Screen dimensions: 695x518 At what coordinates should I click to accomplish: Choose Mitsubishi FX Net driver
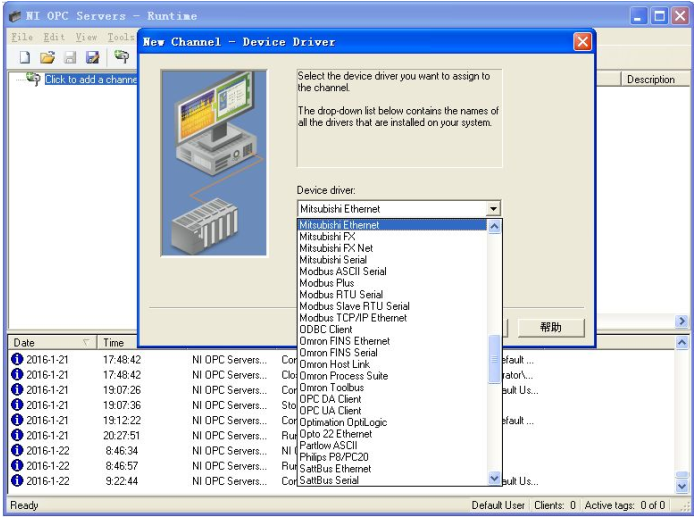tap(392, 248)
